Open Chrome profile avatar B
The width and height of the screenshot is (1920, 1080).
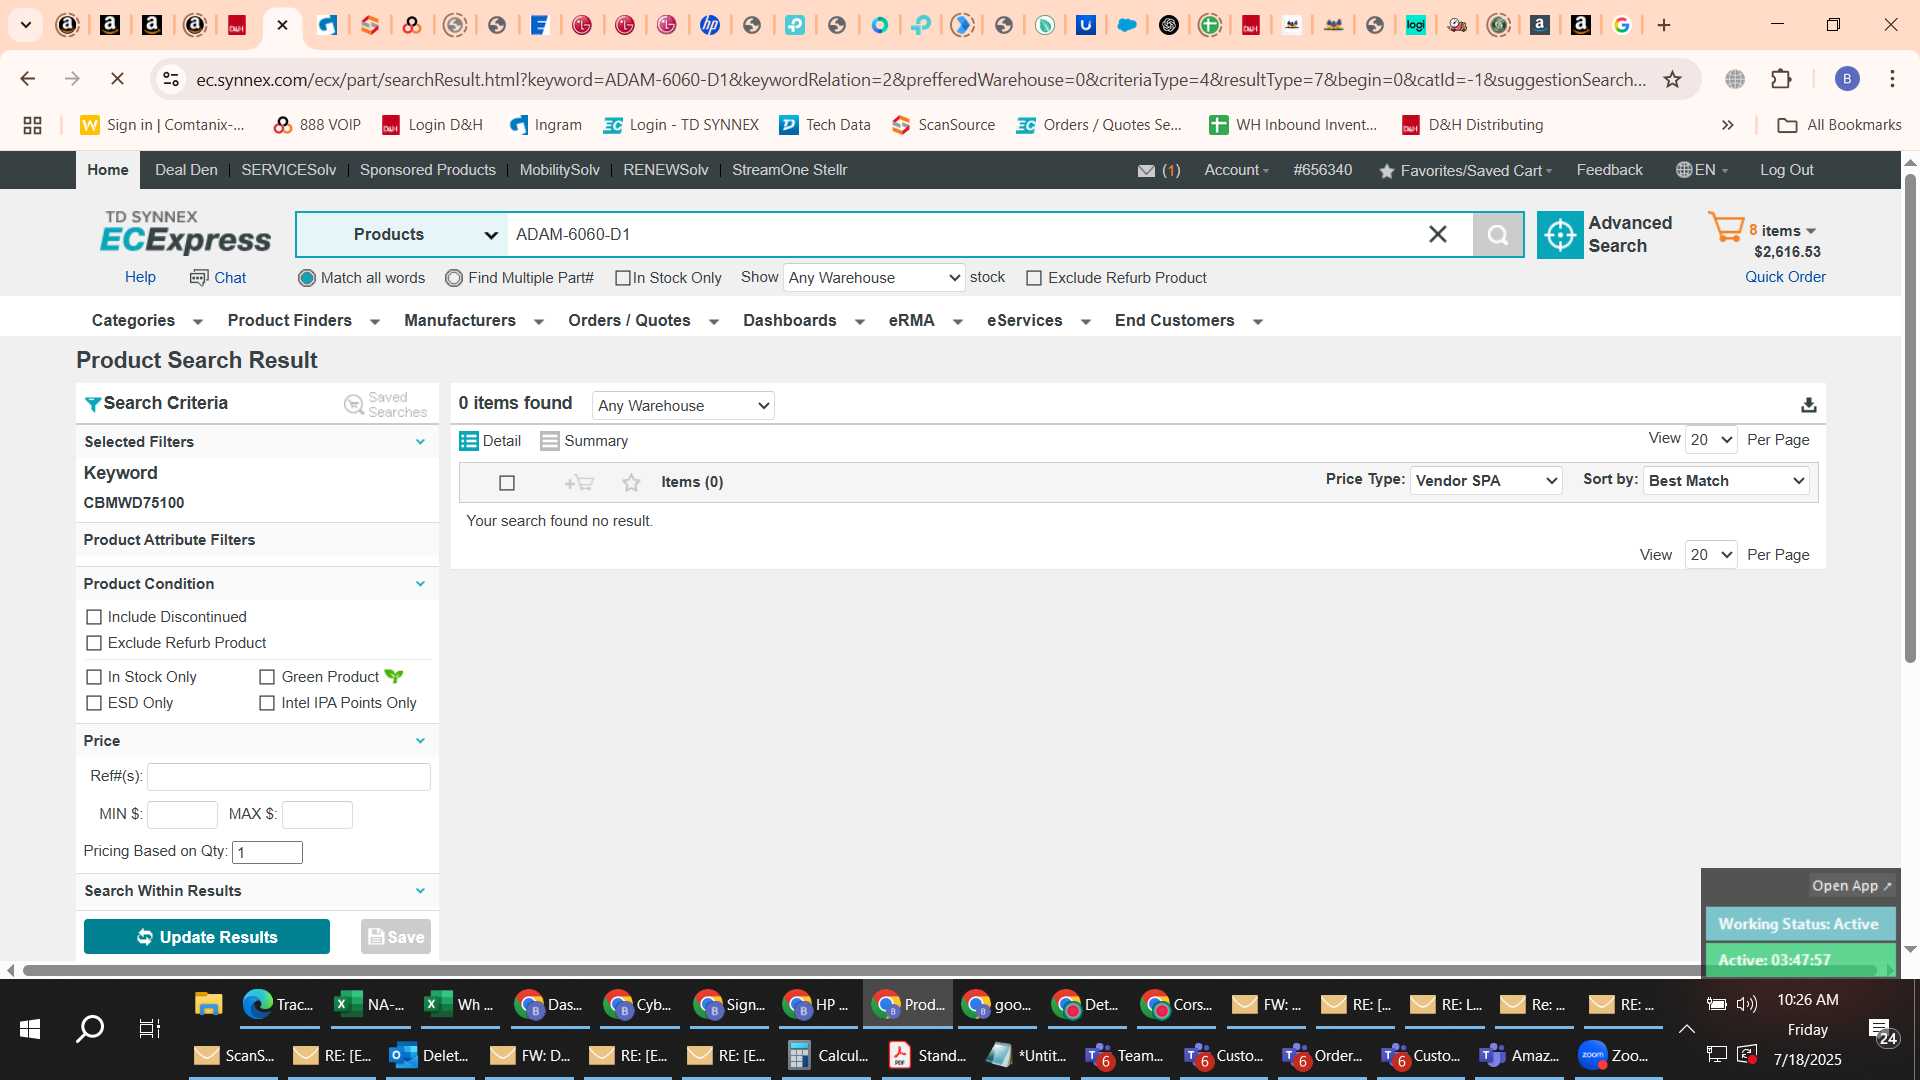1847,79
